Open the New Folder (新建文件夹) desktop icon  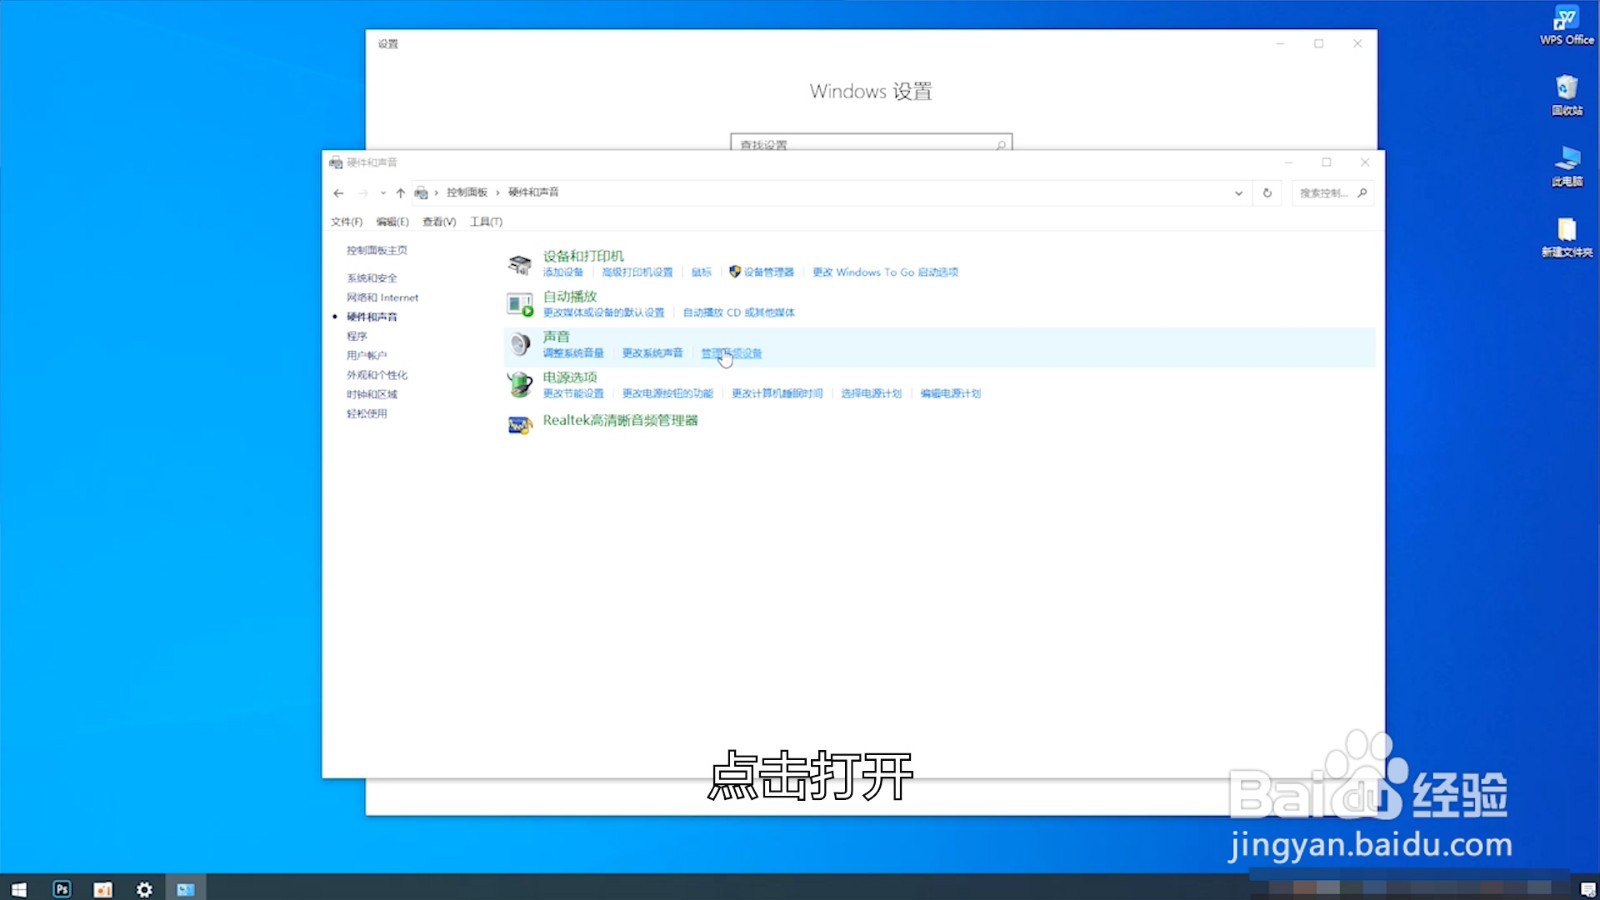[1566, 238]
